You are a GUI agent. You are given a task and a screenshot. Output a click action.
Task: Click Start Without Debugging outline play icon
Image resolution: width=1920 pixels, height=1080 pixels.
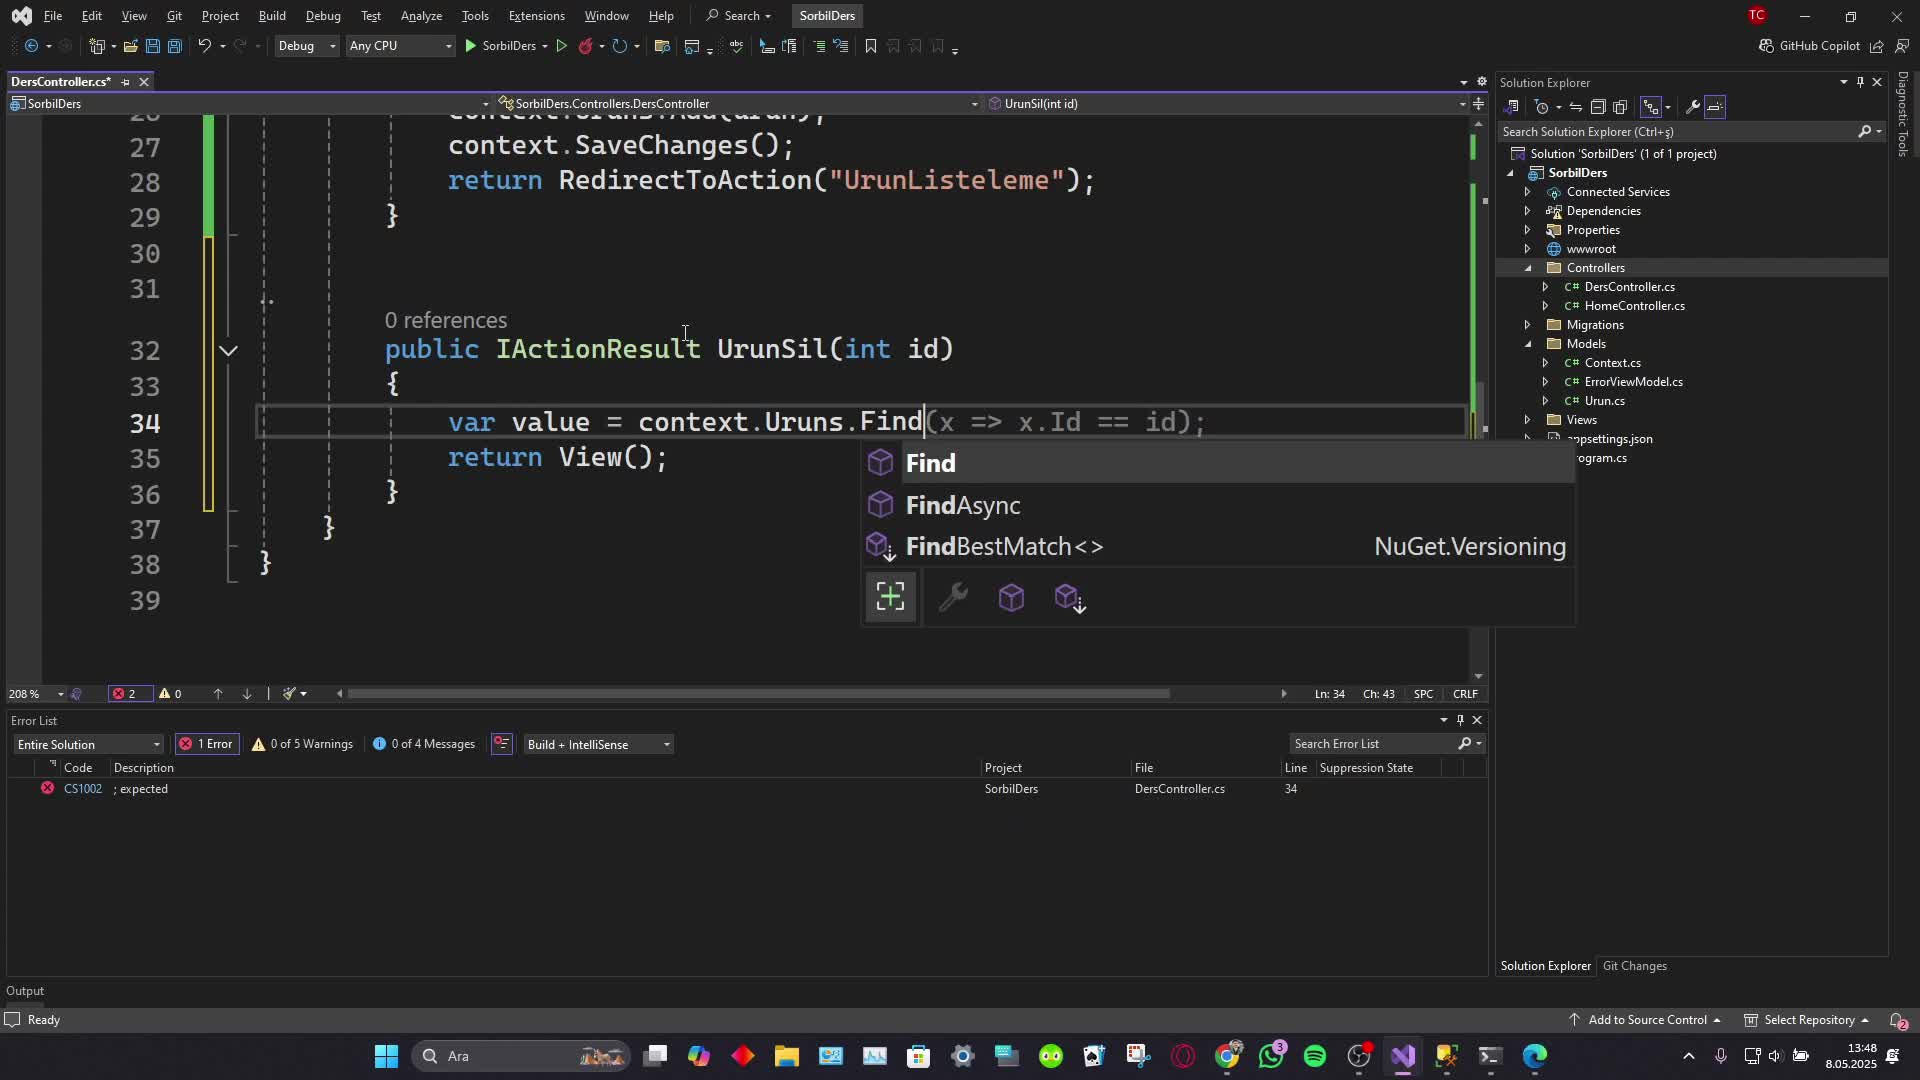(x=561, y=46)
